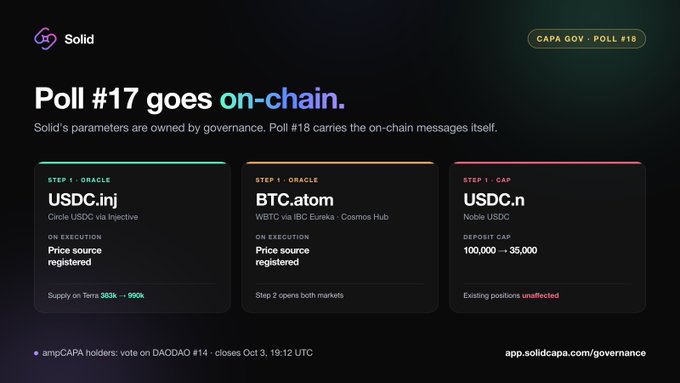Click Circle USDC via Injective subtitle

click(x=93, y=217)
